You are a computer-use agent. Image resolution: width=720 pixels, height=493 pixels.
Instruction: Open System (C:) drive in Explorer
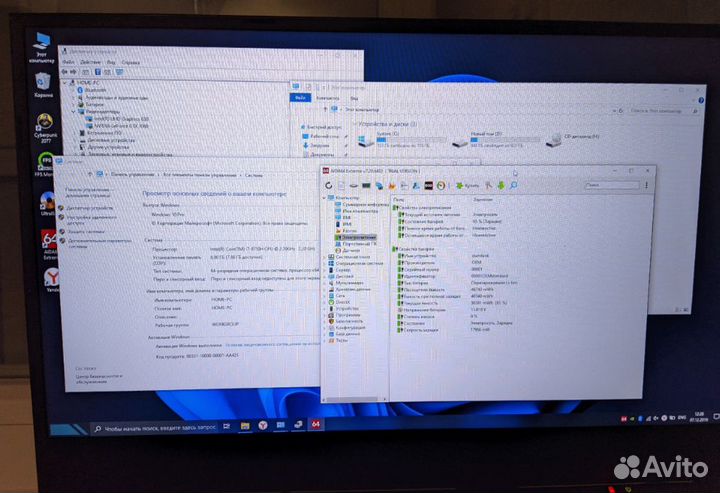tap(401, 140)
